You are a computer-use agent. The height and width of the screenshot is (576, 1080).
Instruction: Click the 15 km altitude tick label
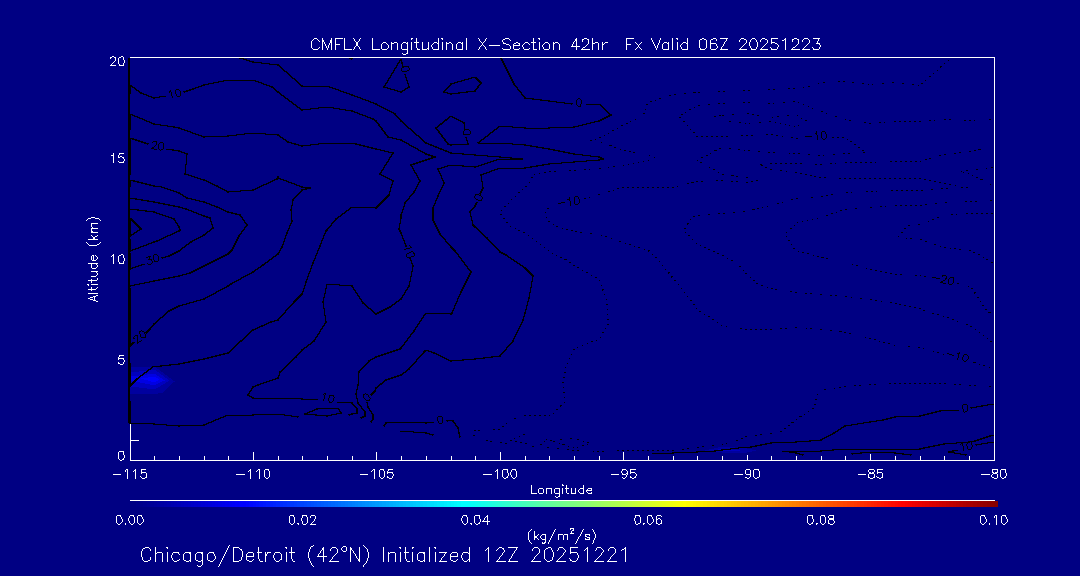click(x=116, y=159)
